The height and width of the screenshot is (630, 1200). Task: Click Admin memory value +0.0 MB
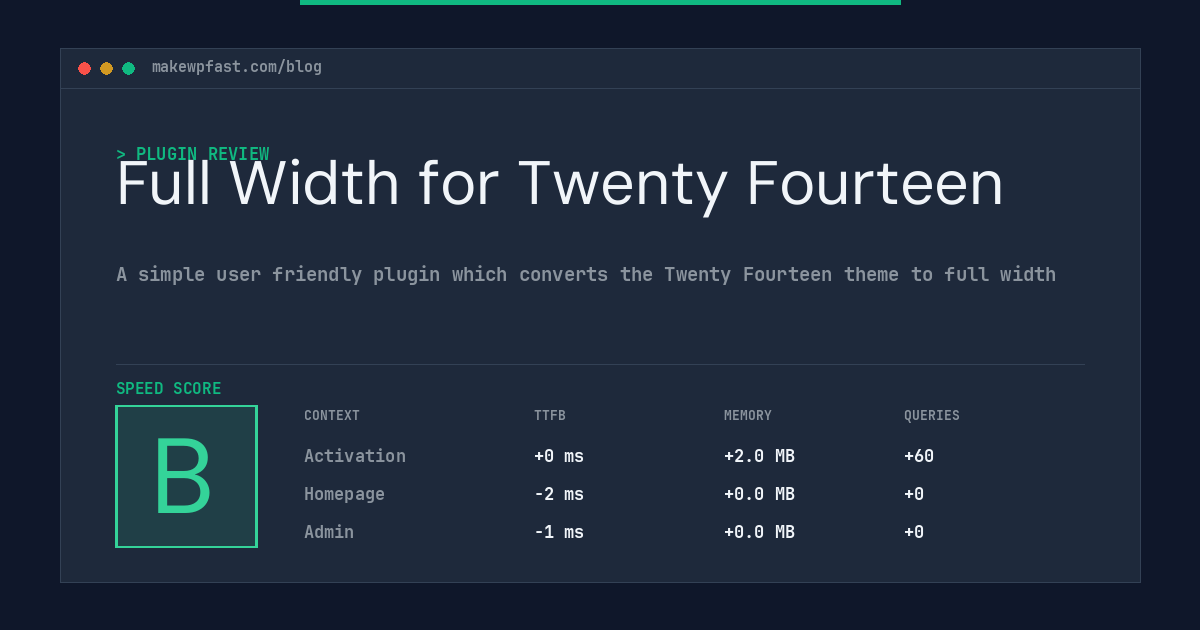click(x=759, y=532)
